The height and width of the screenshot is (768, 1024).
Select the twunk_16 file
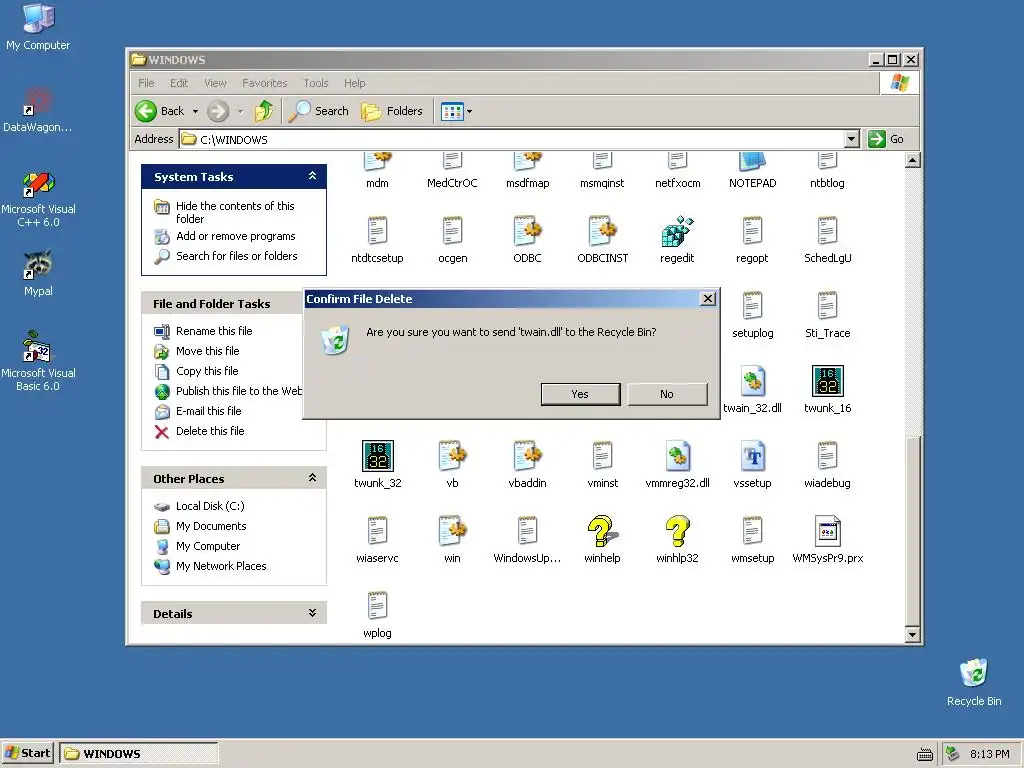click(827, 381)
